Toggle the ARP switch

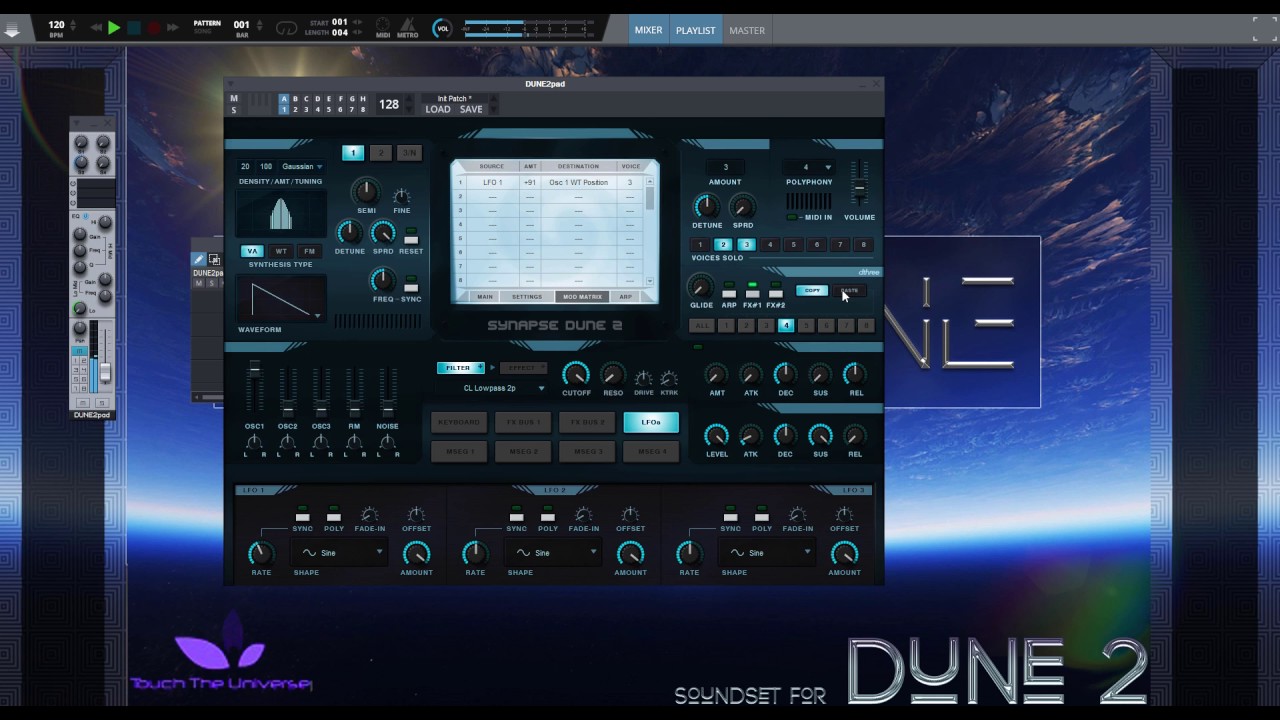click(729, 290)
